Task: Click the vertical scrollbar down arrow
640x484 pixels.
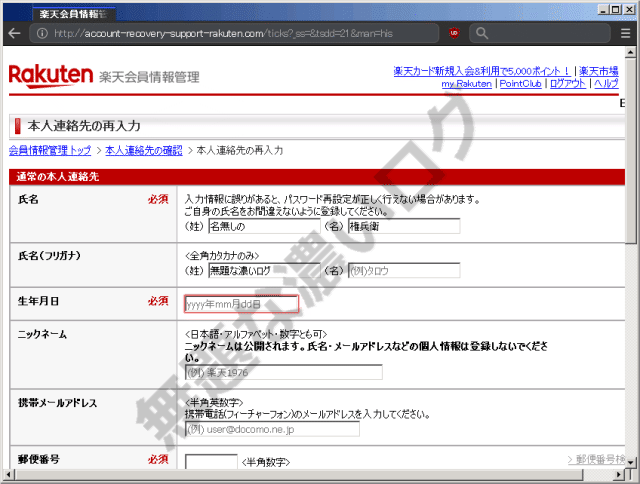Action: click(631, 463)
